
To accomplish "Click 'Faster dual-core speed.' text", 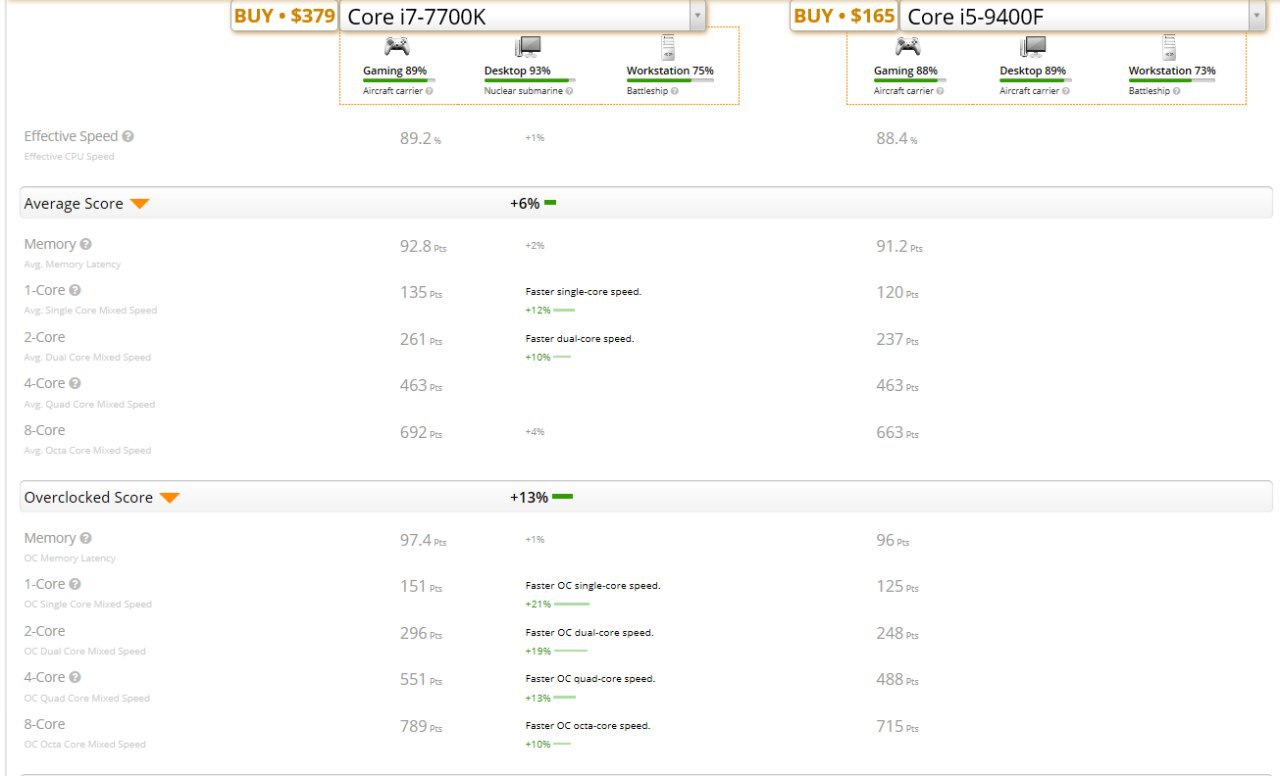I will click(580, 338).
